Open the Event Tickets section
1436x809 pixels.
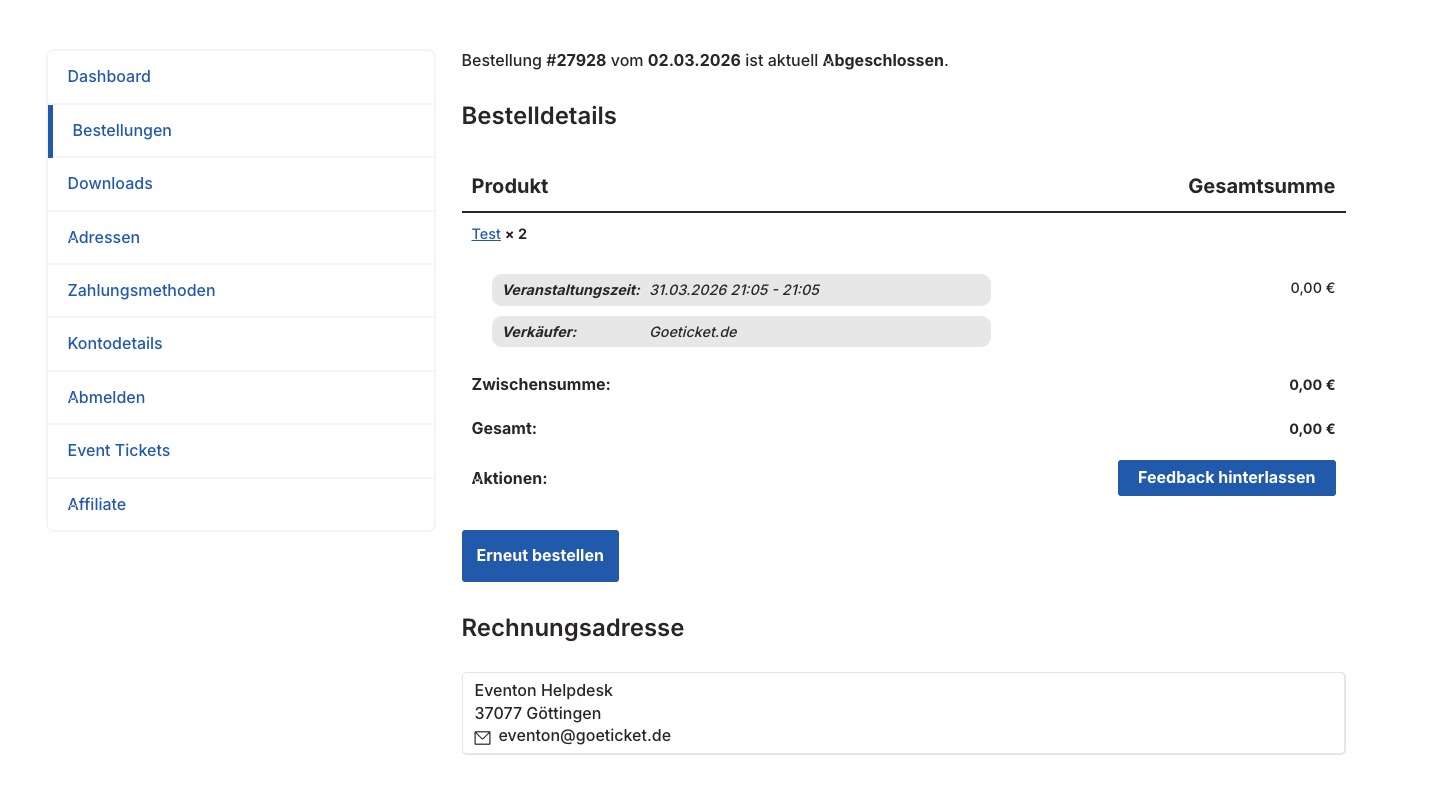pos(119,451)
